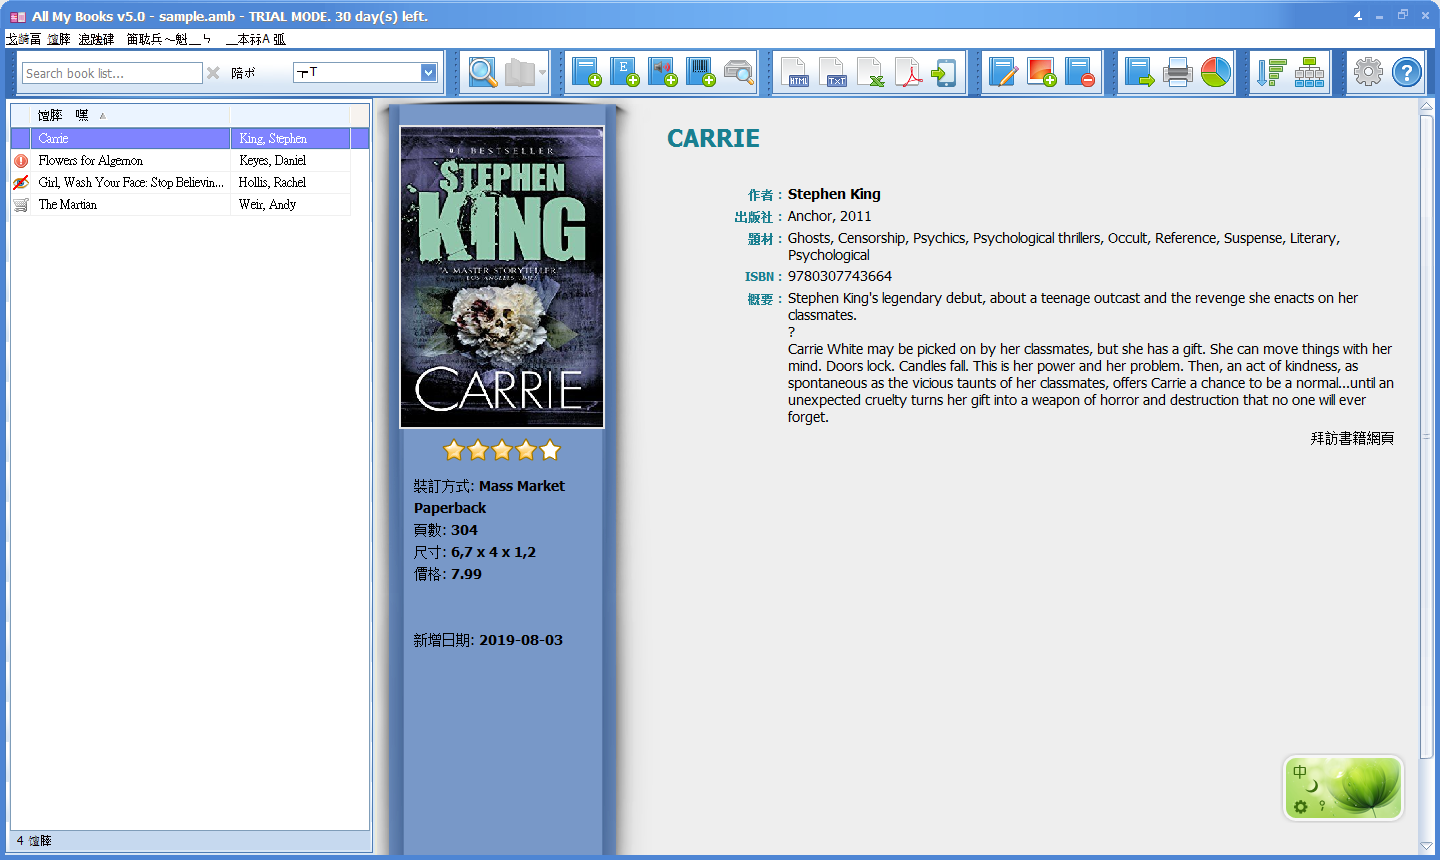This screenshot has width=1440, height=860.
Task: Select the Carrie row in book list
Action: (190, 138)
